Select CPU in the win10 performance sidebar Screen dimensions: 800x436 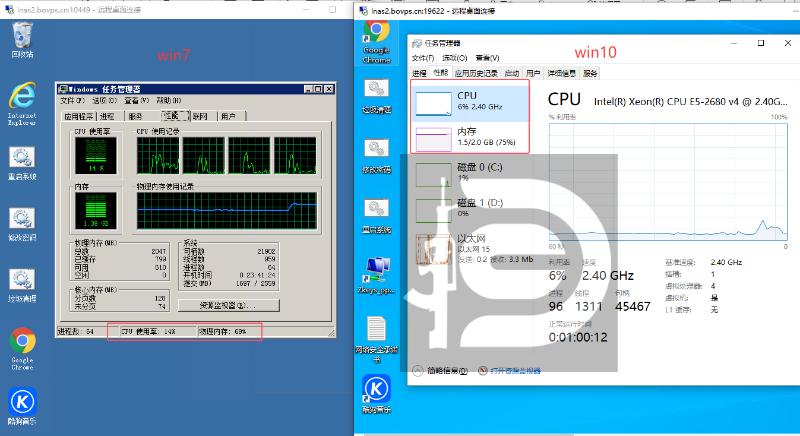tap(470, 102)
